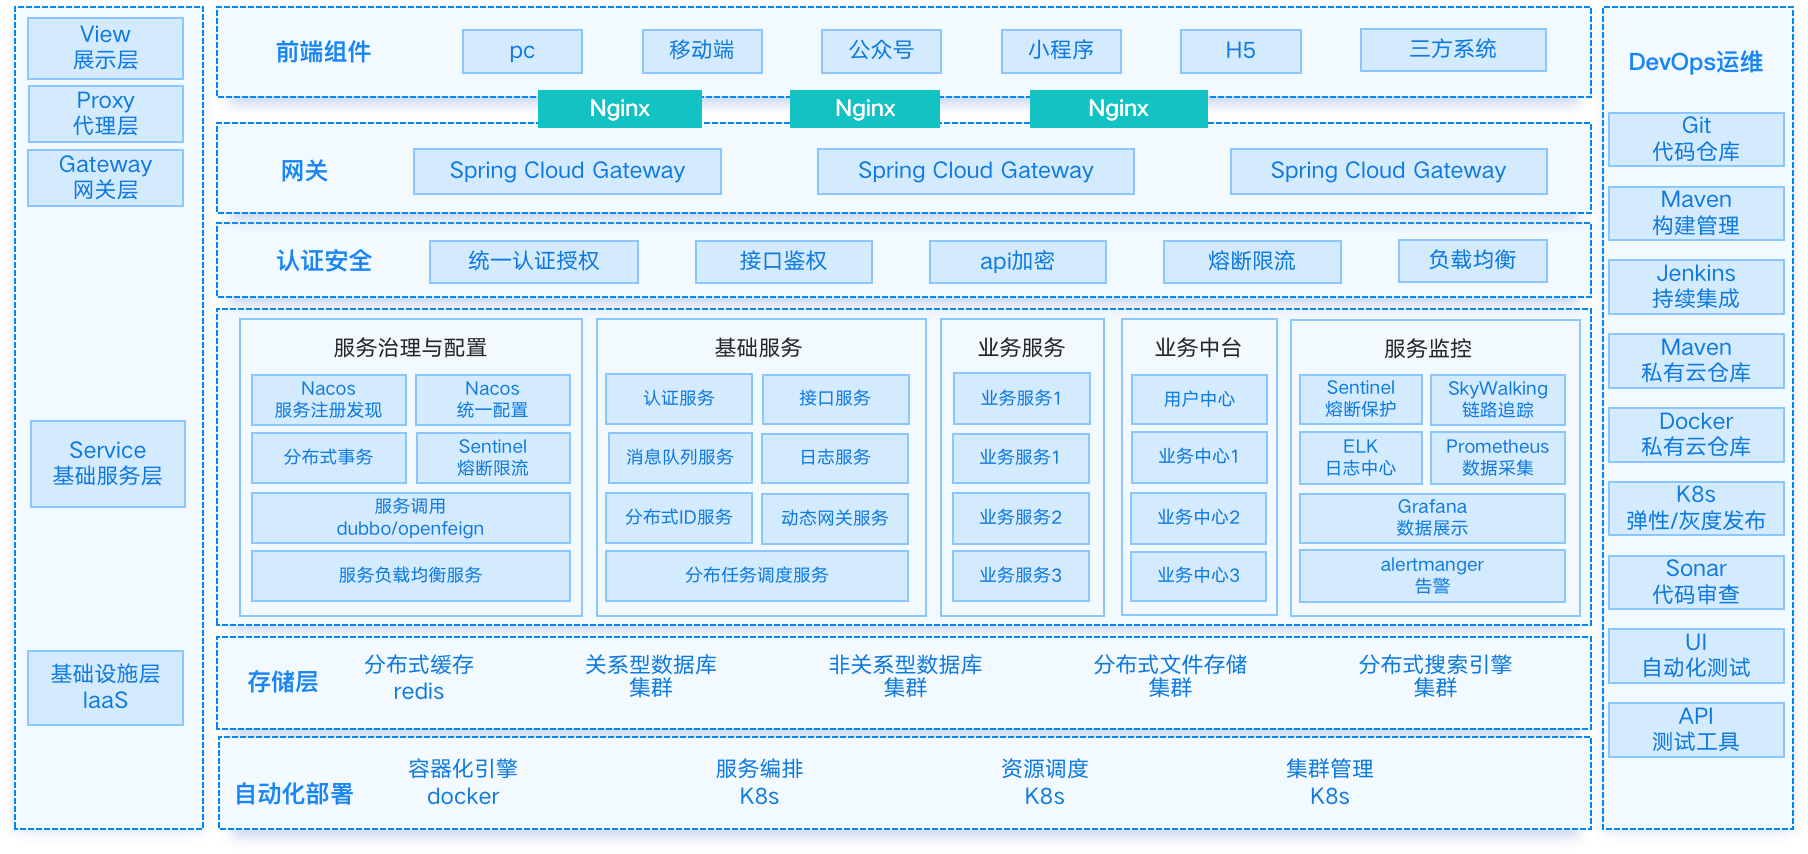Select the 业务服务3 box
This screenshot has height=854, width=1808.
[x=1021, y=576]
